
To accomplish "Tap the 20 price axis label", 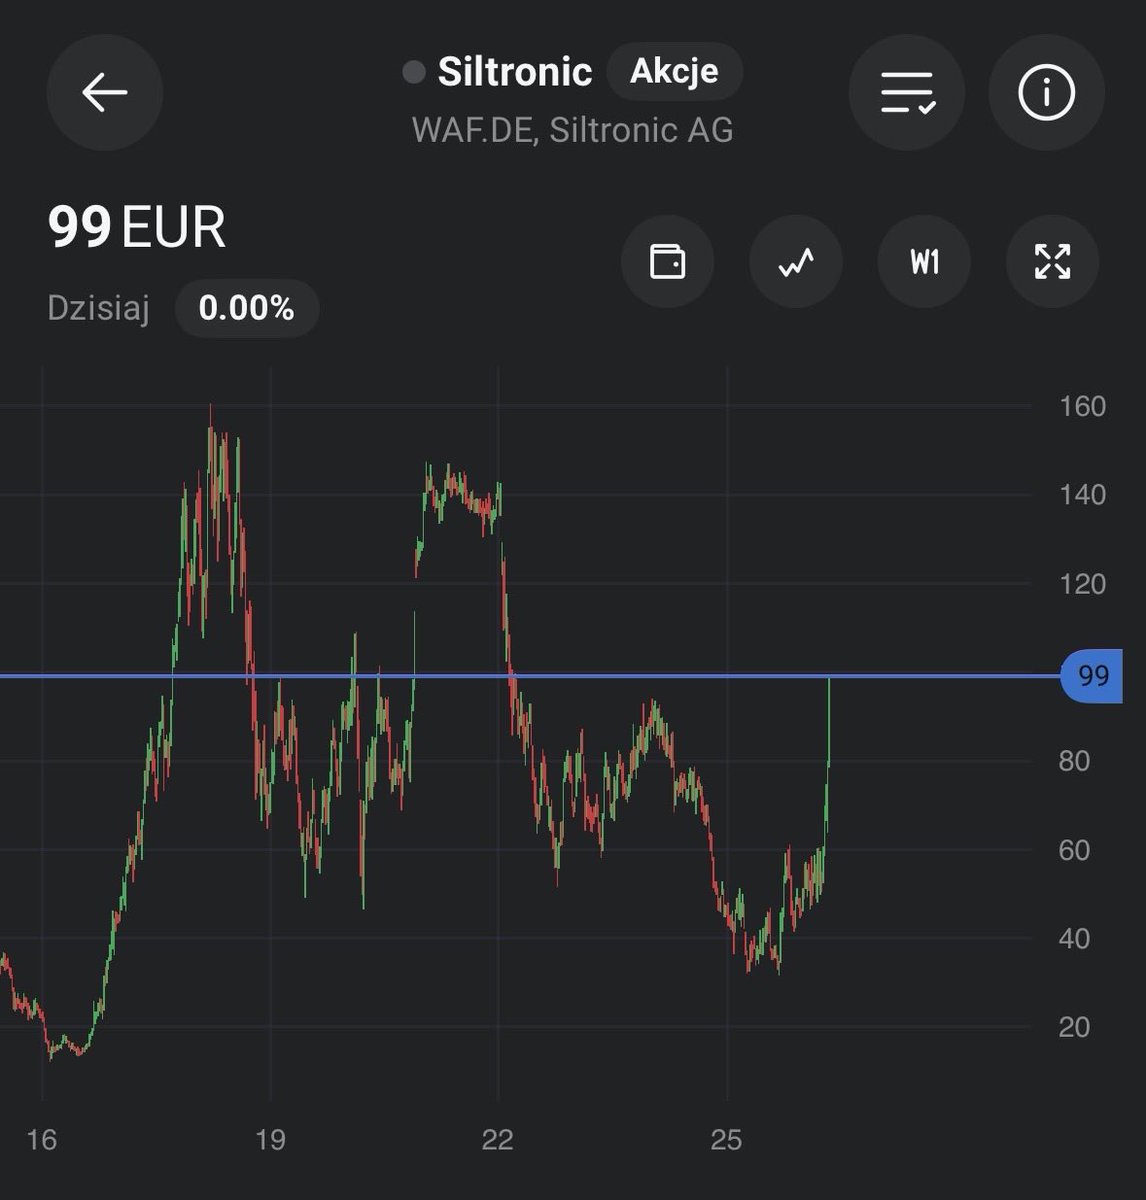I will point(1074,1027).
